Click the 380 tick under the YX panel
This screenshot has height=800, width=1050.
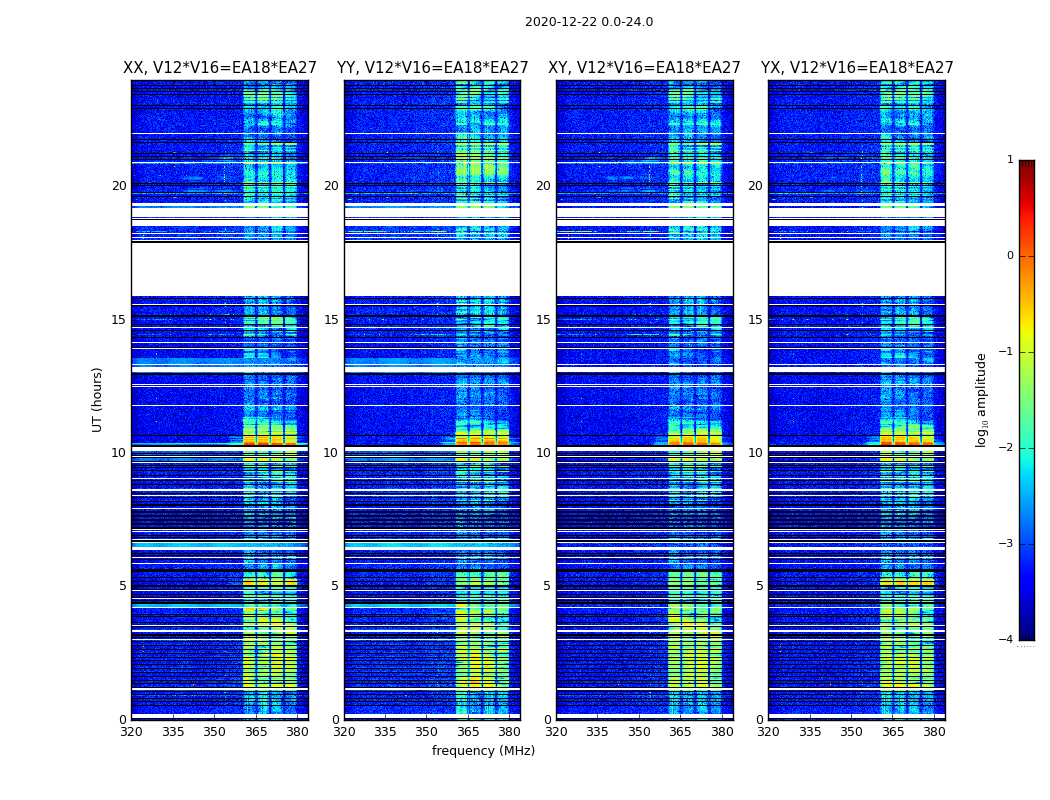coord(933,732)
